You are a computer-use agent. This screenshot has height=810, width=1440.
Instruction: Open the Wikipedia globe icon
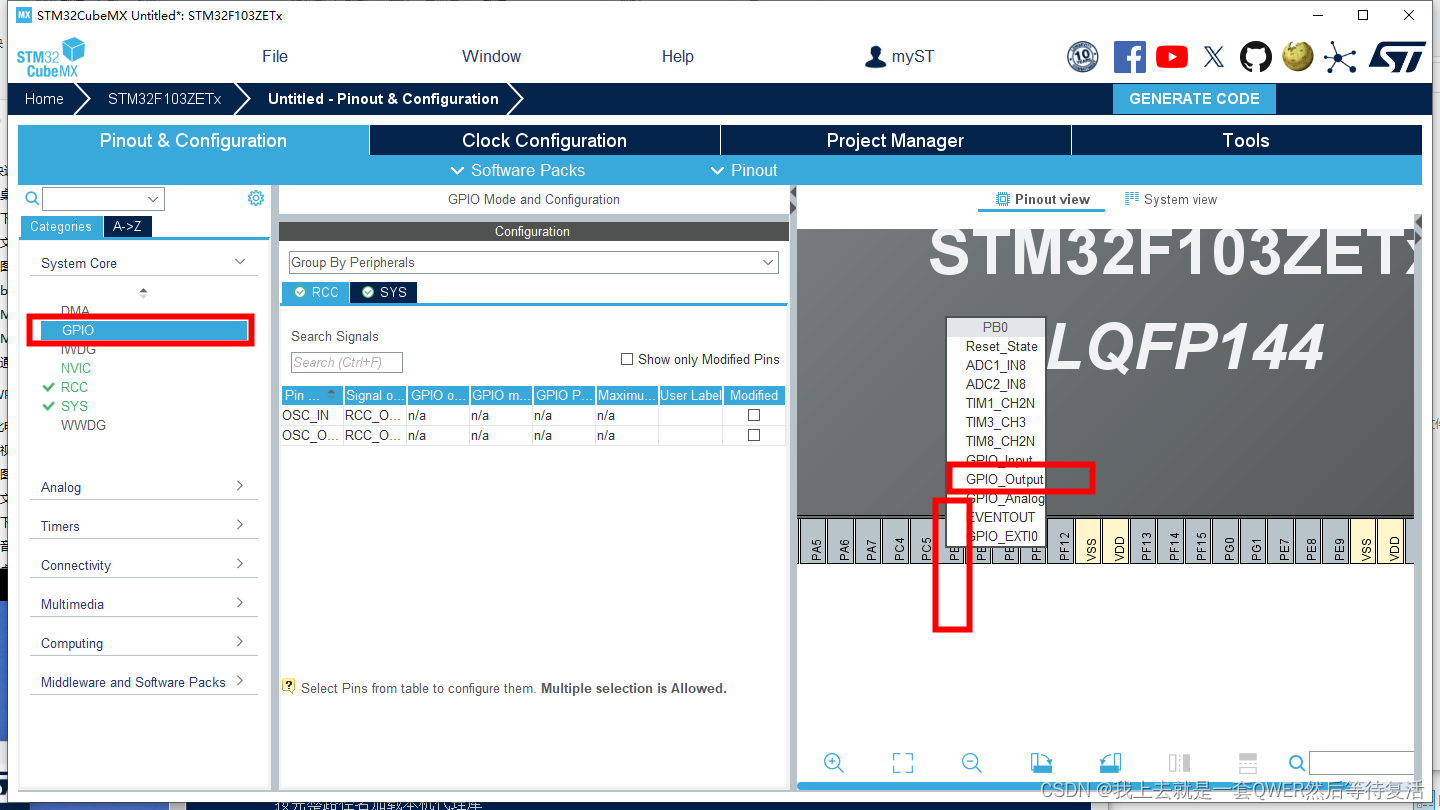[x=1298, y=56]
